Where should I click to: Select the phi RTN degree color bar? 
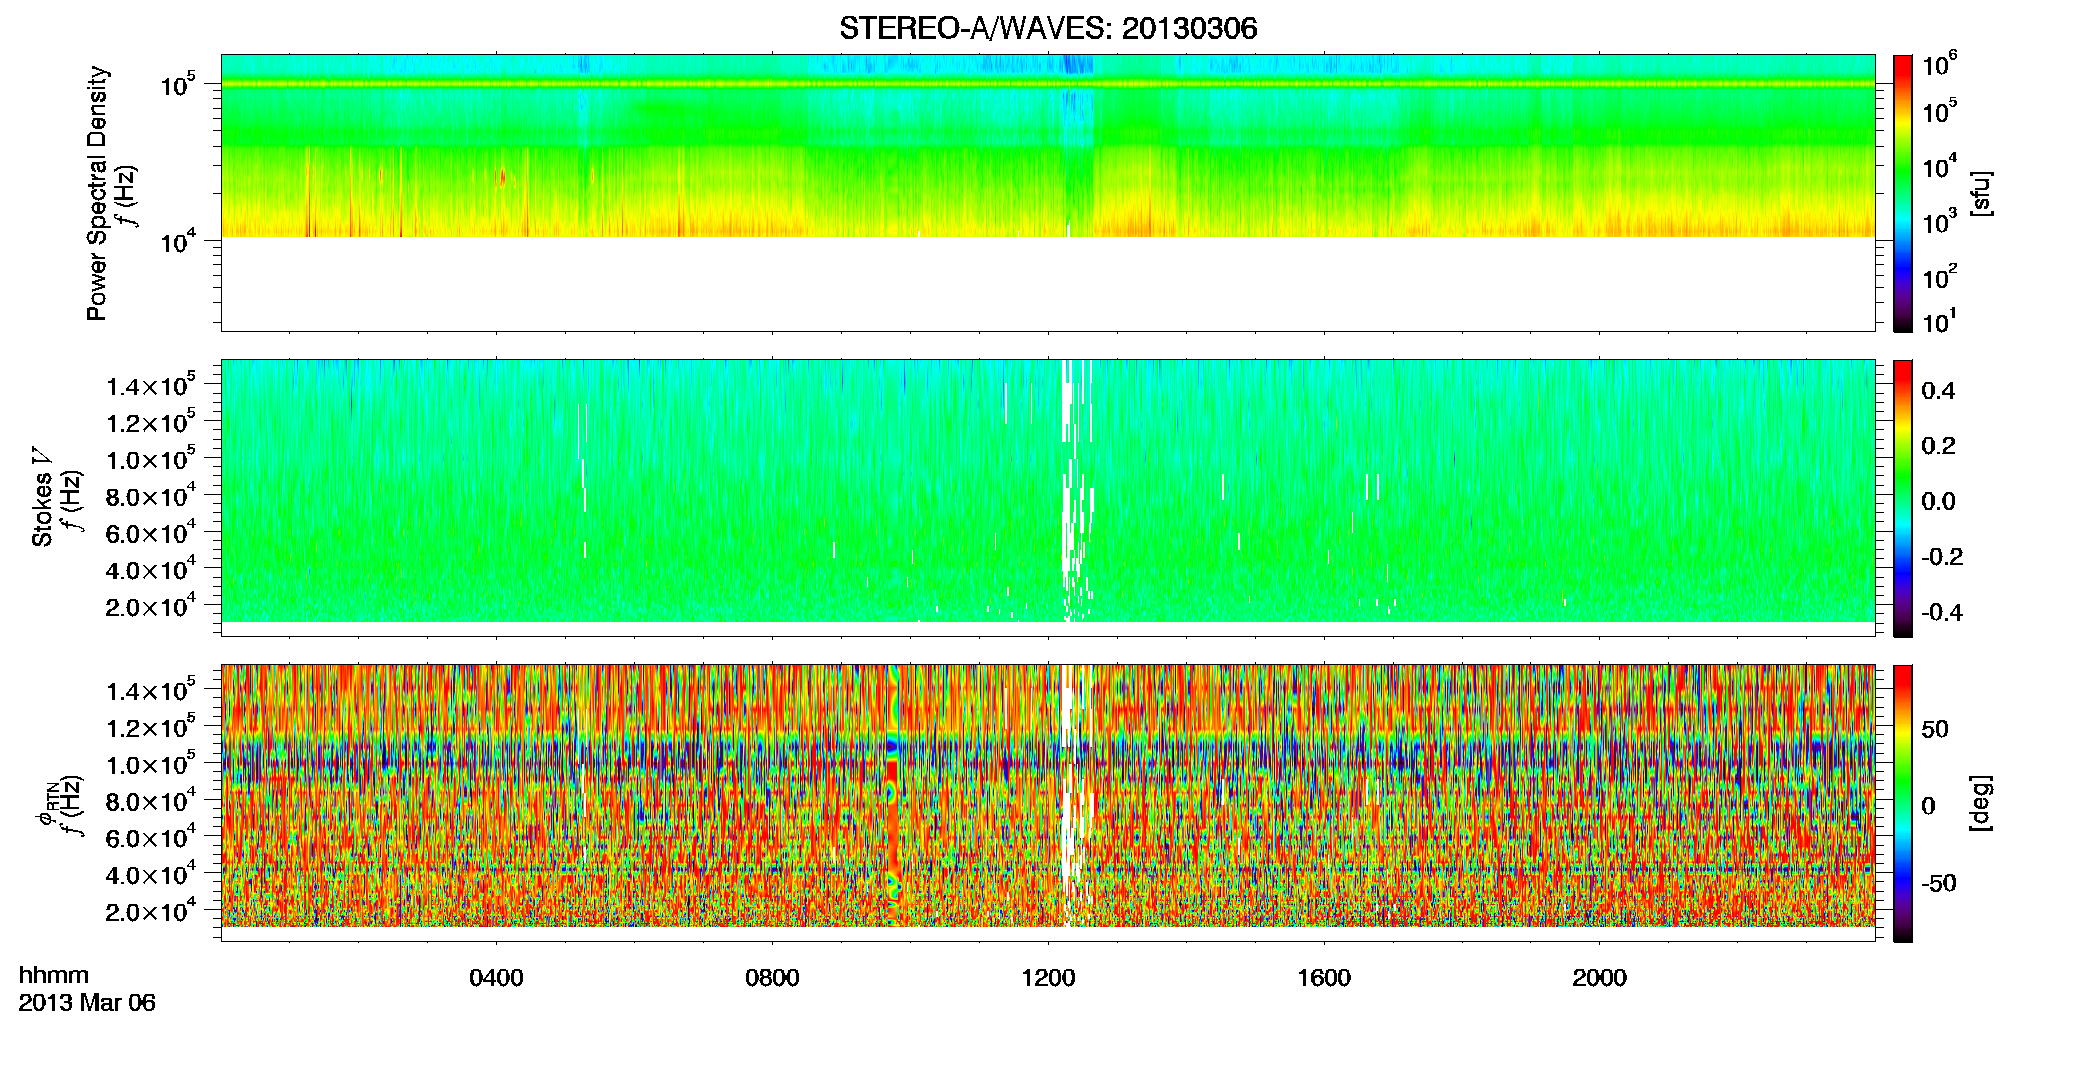(1903, 803)
